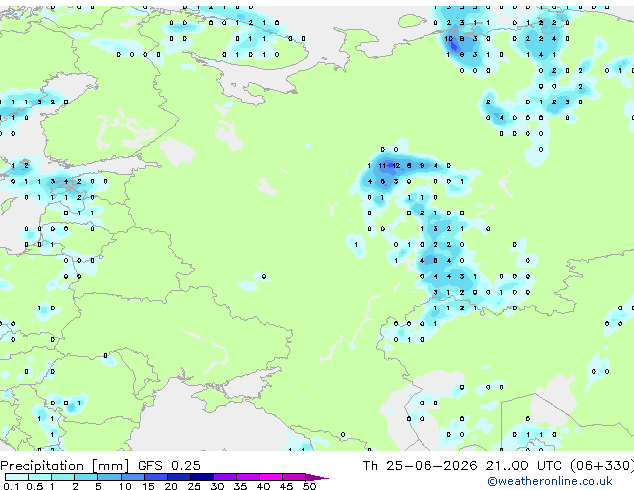Click the 0.5–1 mm legend color swatch
Image resolution: width=634 pixels, height=490 pixels.
(40, 477)
